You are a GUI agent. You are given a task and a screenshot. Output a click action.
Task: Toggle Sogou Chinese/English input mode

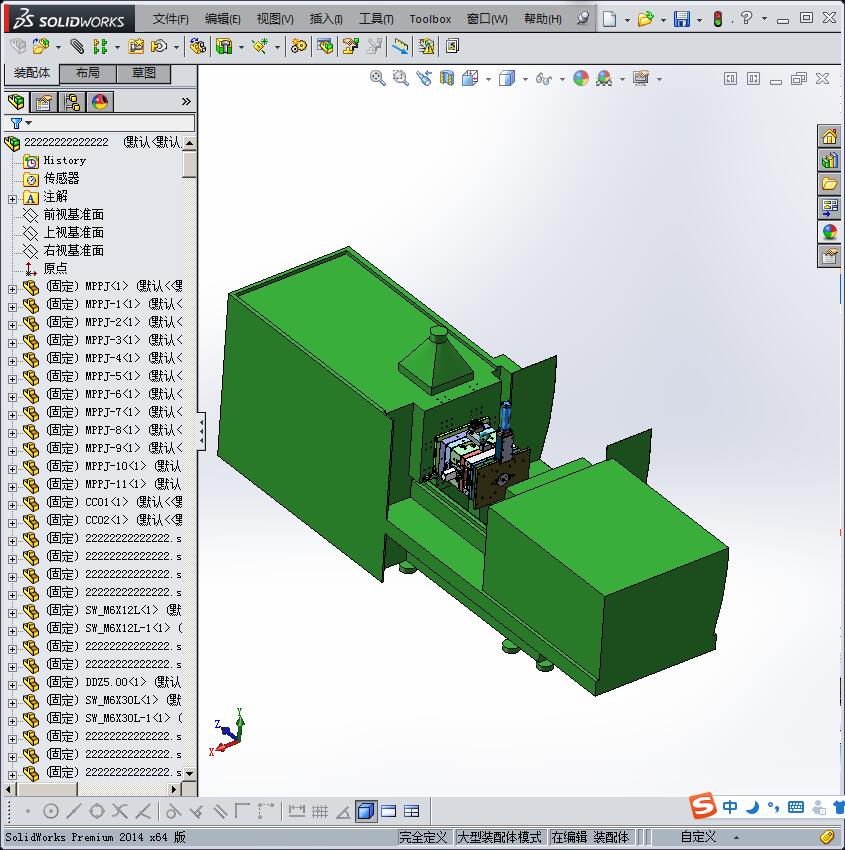coord(730,808)
